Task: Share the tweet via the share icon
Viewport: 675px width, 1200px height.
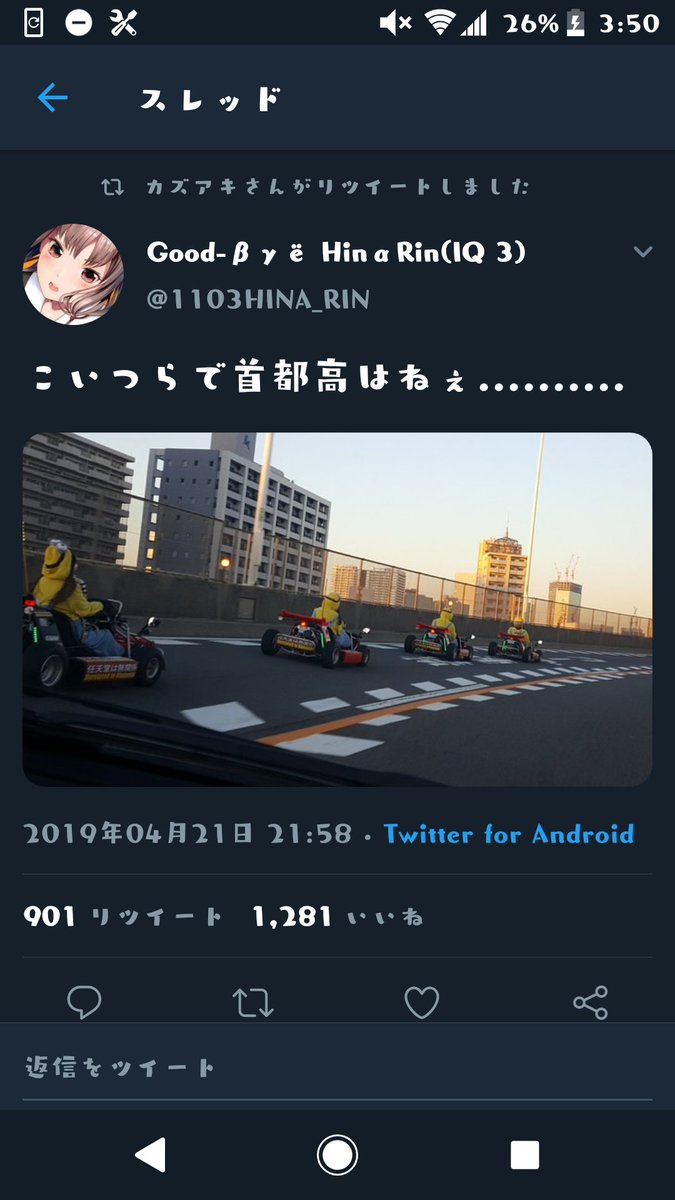Action: point(590,1002)
